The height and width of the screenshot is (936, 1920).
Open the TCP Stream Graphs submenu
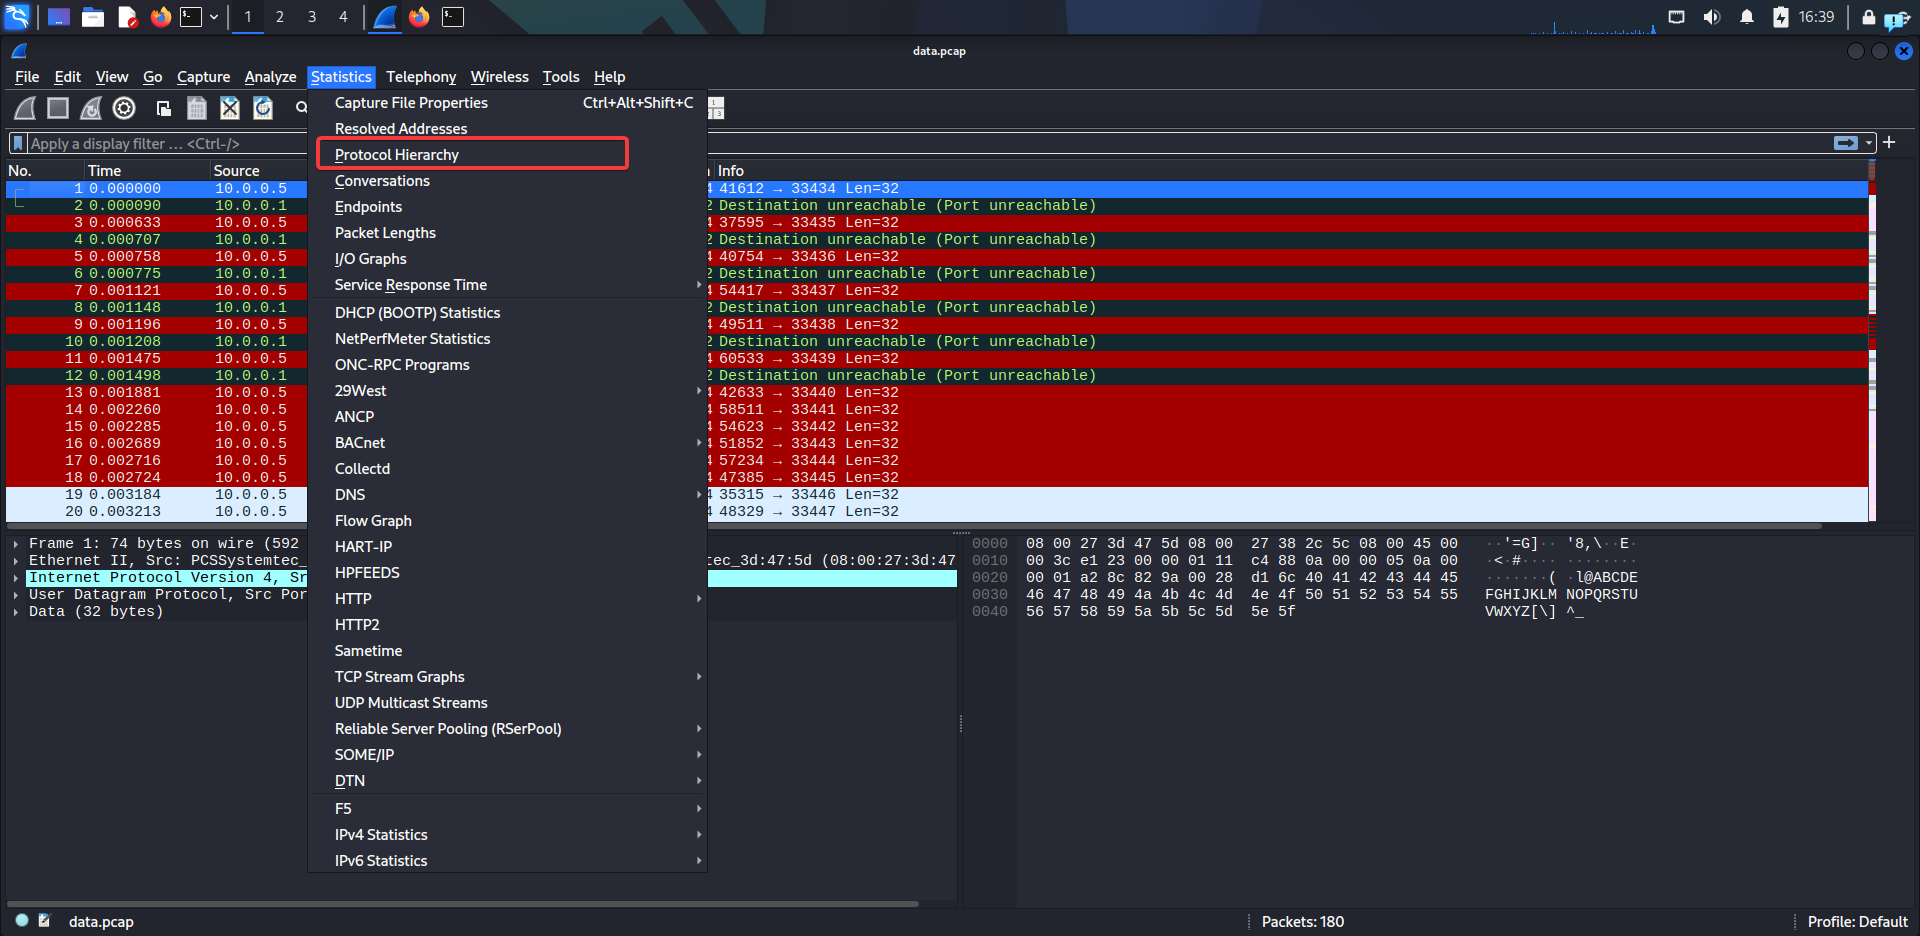(507, 677)
